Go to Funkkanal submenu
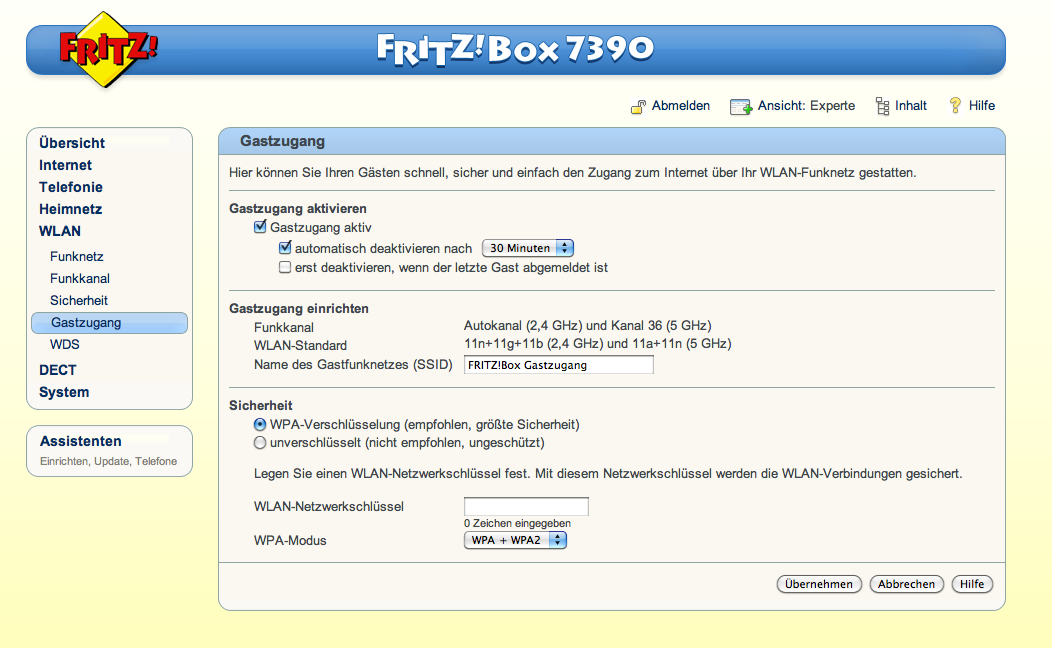1052x648 pixels. click(x=80, y=278)
